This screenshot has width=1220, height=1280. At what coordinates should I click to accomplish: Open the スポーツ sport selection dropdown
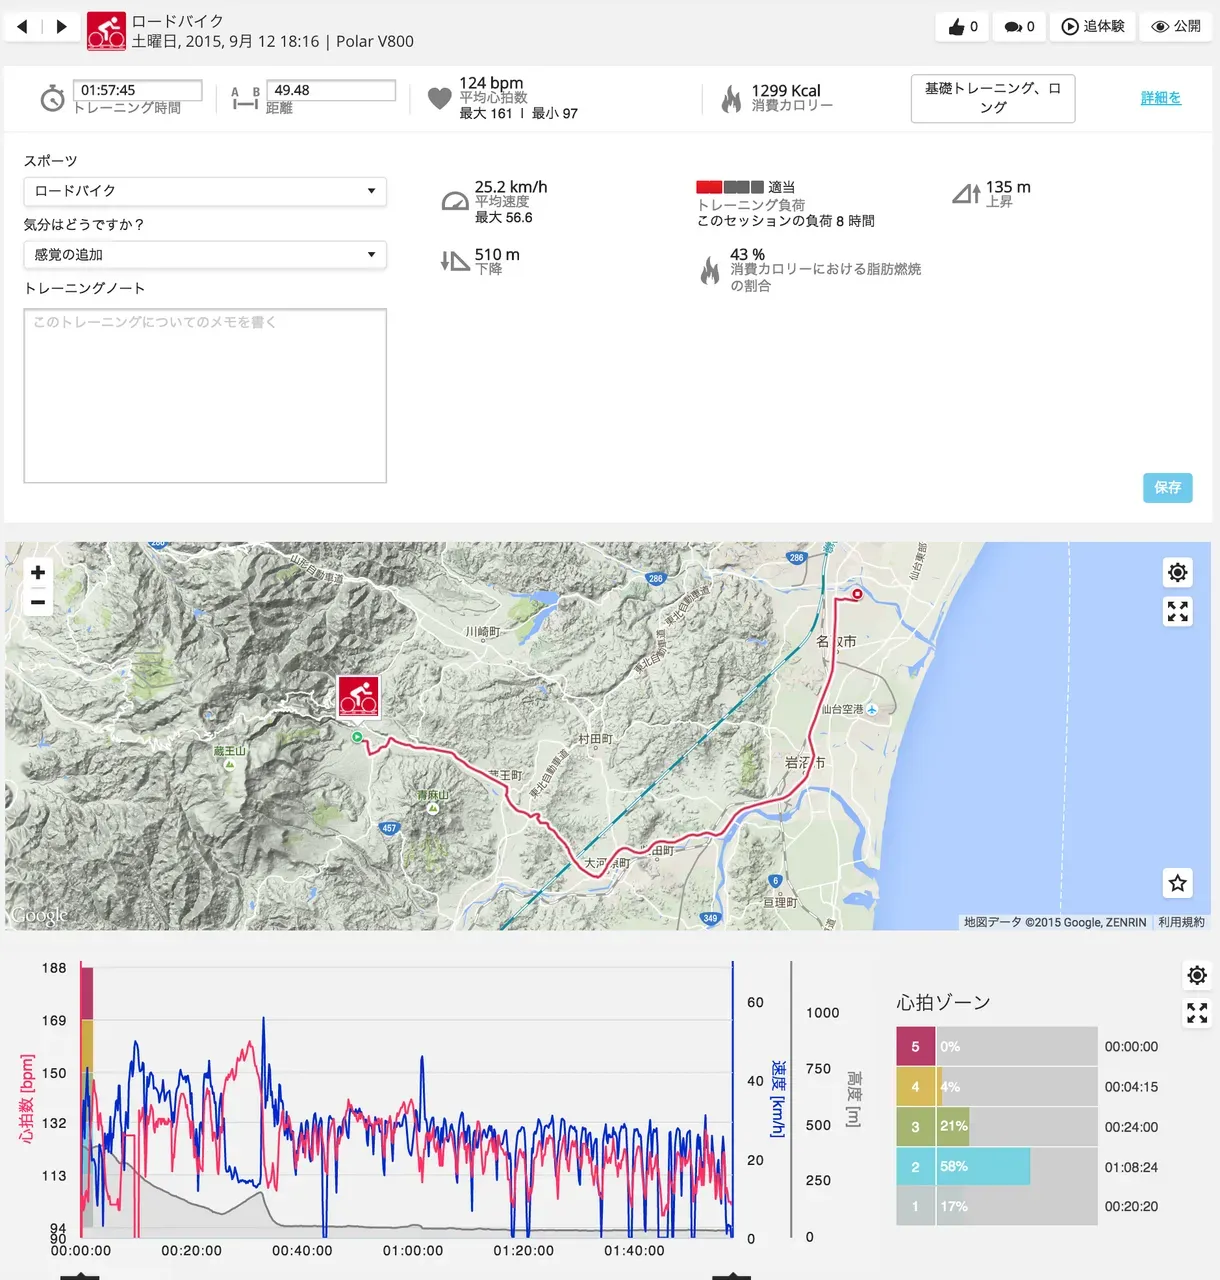point(204,191)
